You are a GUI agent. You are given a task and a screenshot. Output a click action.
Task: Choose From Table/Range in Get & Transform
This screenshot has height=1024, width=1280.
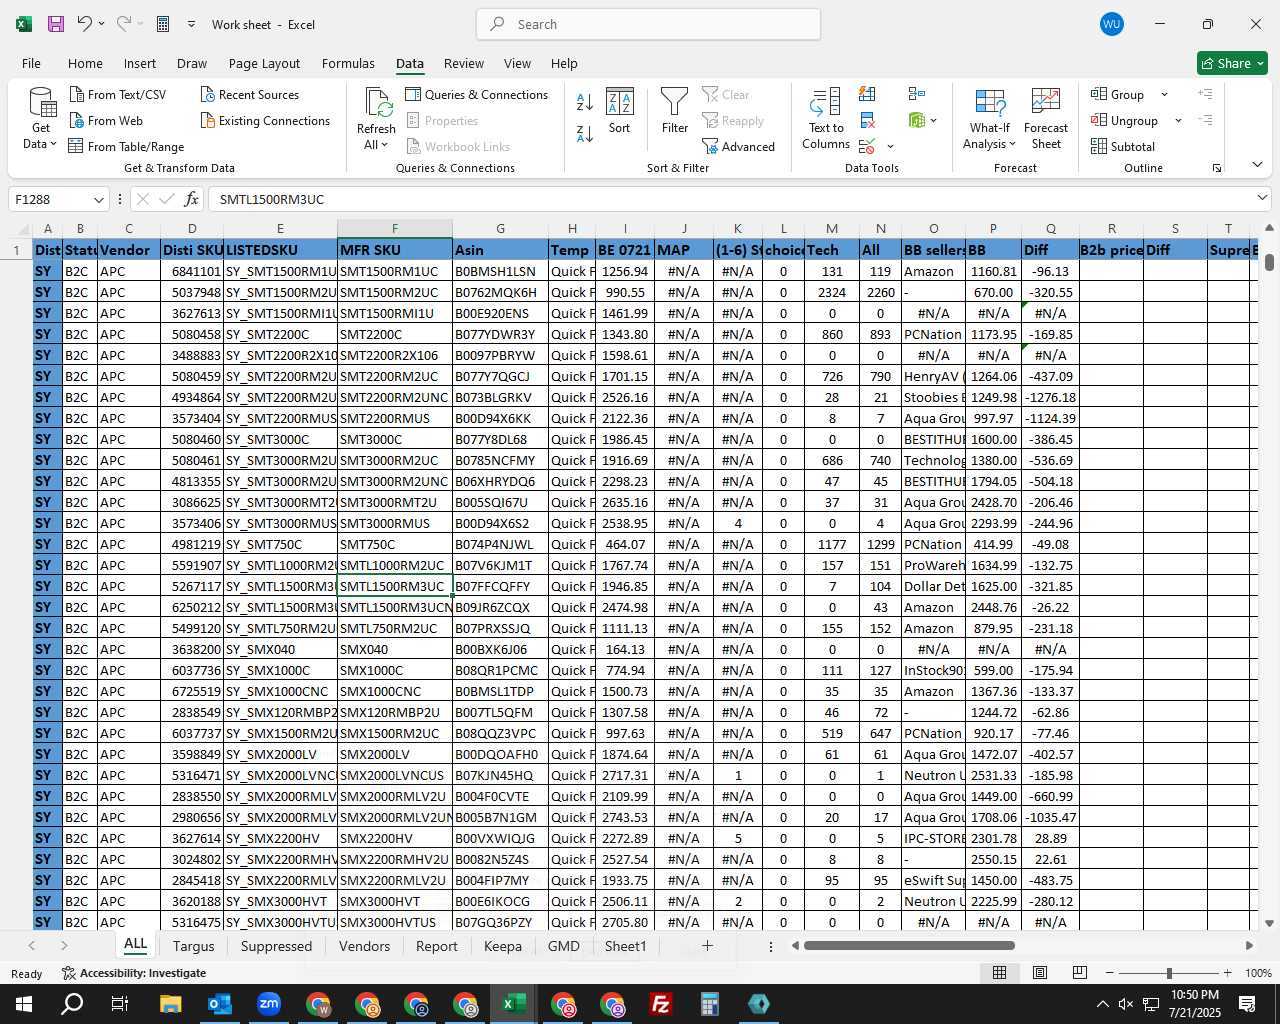[x=126, y=146]
